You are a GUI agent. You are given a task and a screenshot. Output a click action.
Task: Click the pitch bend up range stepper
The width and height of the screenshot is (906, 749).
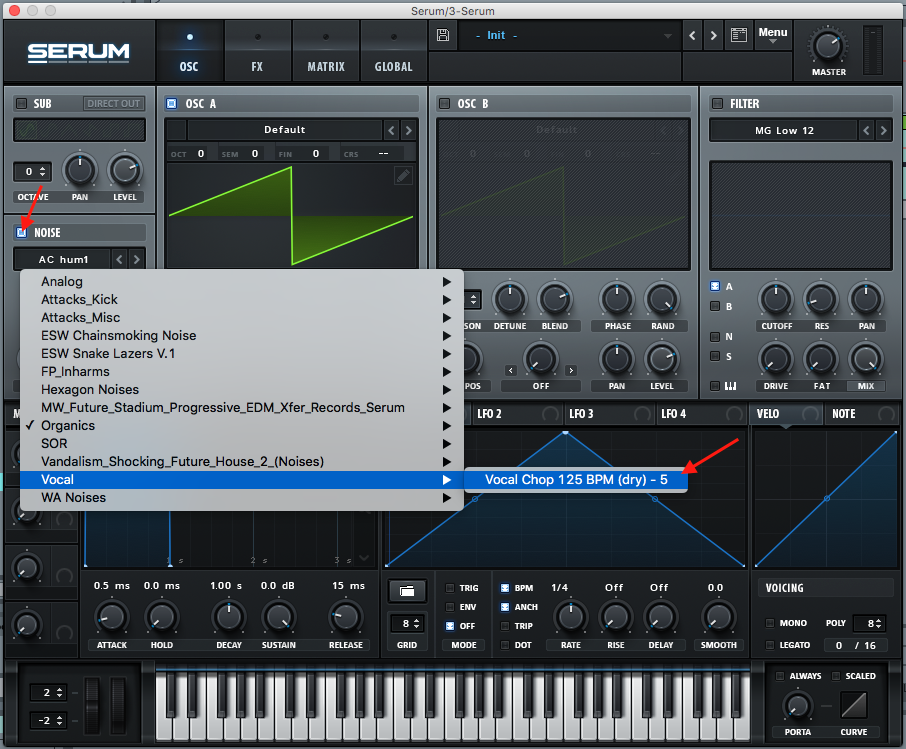coord(47,692)
